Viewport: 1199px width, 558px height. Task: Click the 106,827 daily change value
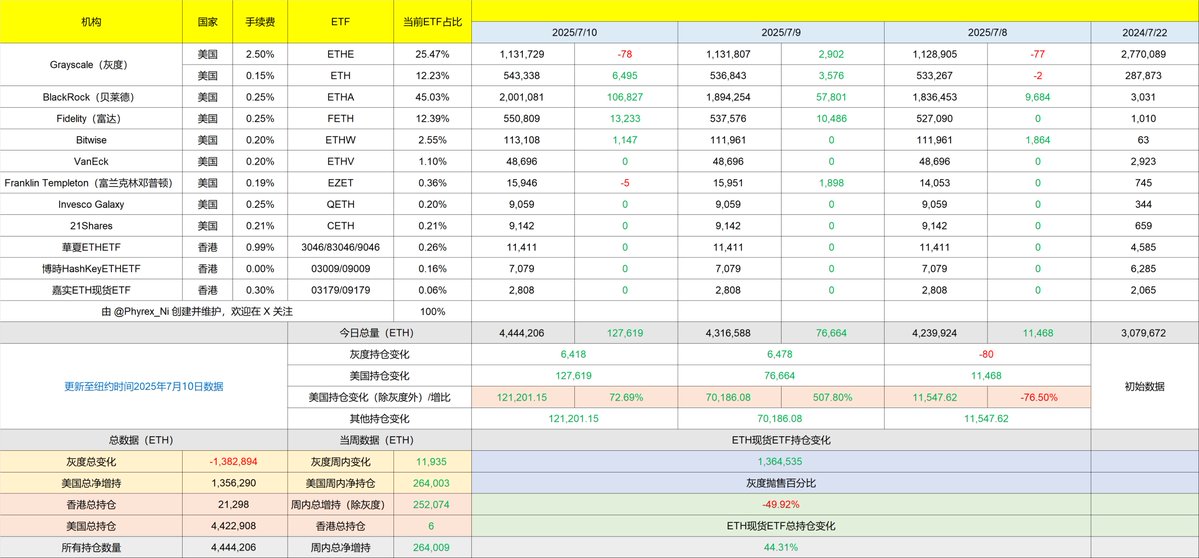pyautogui.click(x=626, y=97)
